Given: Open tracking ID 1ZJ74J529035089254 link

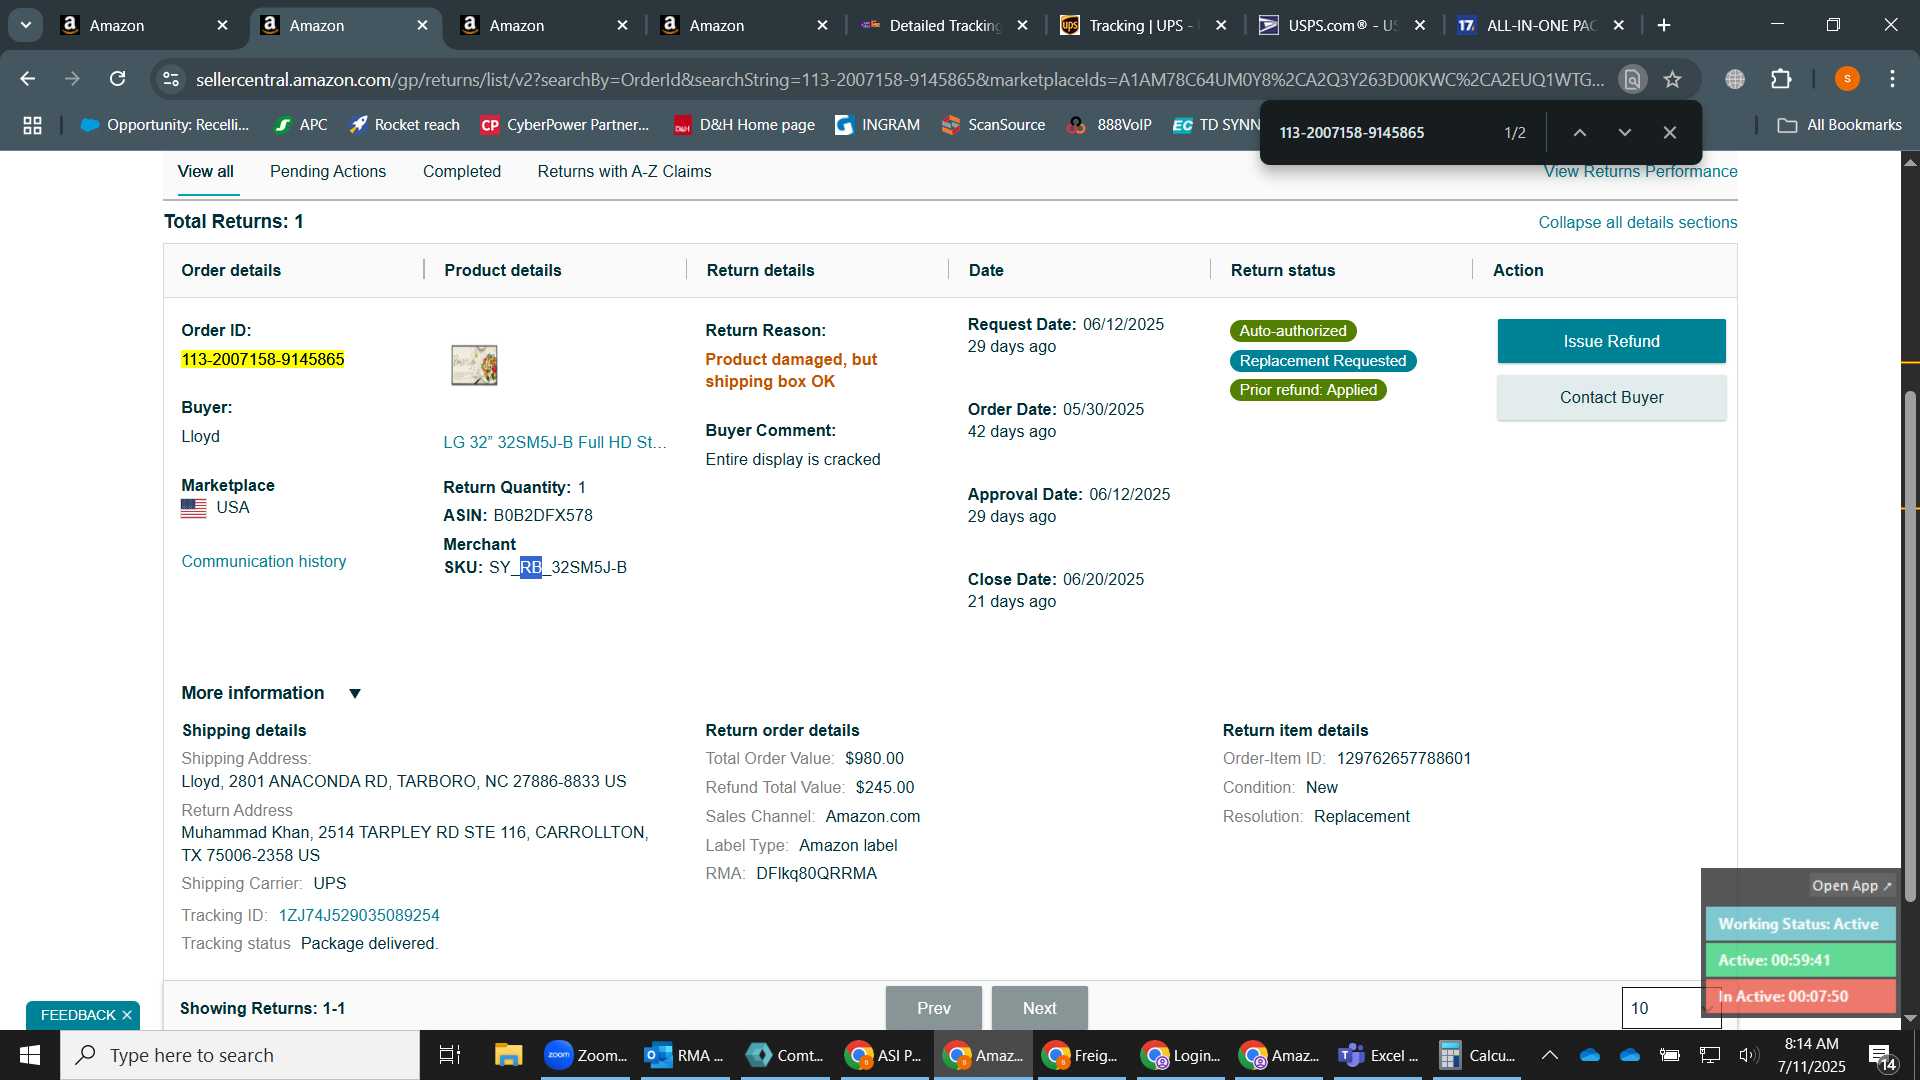Looking at the screenshot, I should [359, 916].
